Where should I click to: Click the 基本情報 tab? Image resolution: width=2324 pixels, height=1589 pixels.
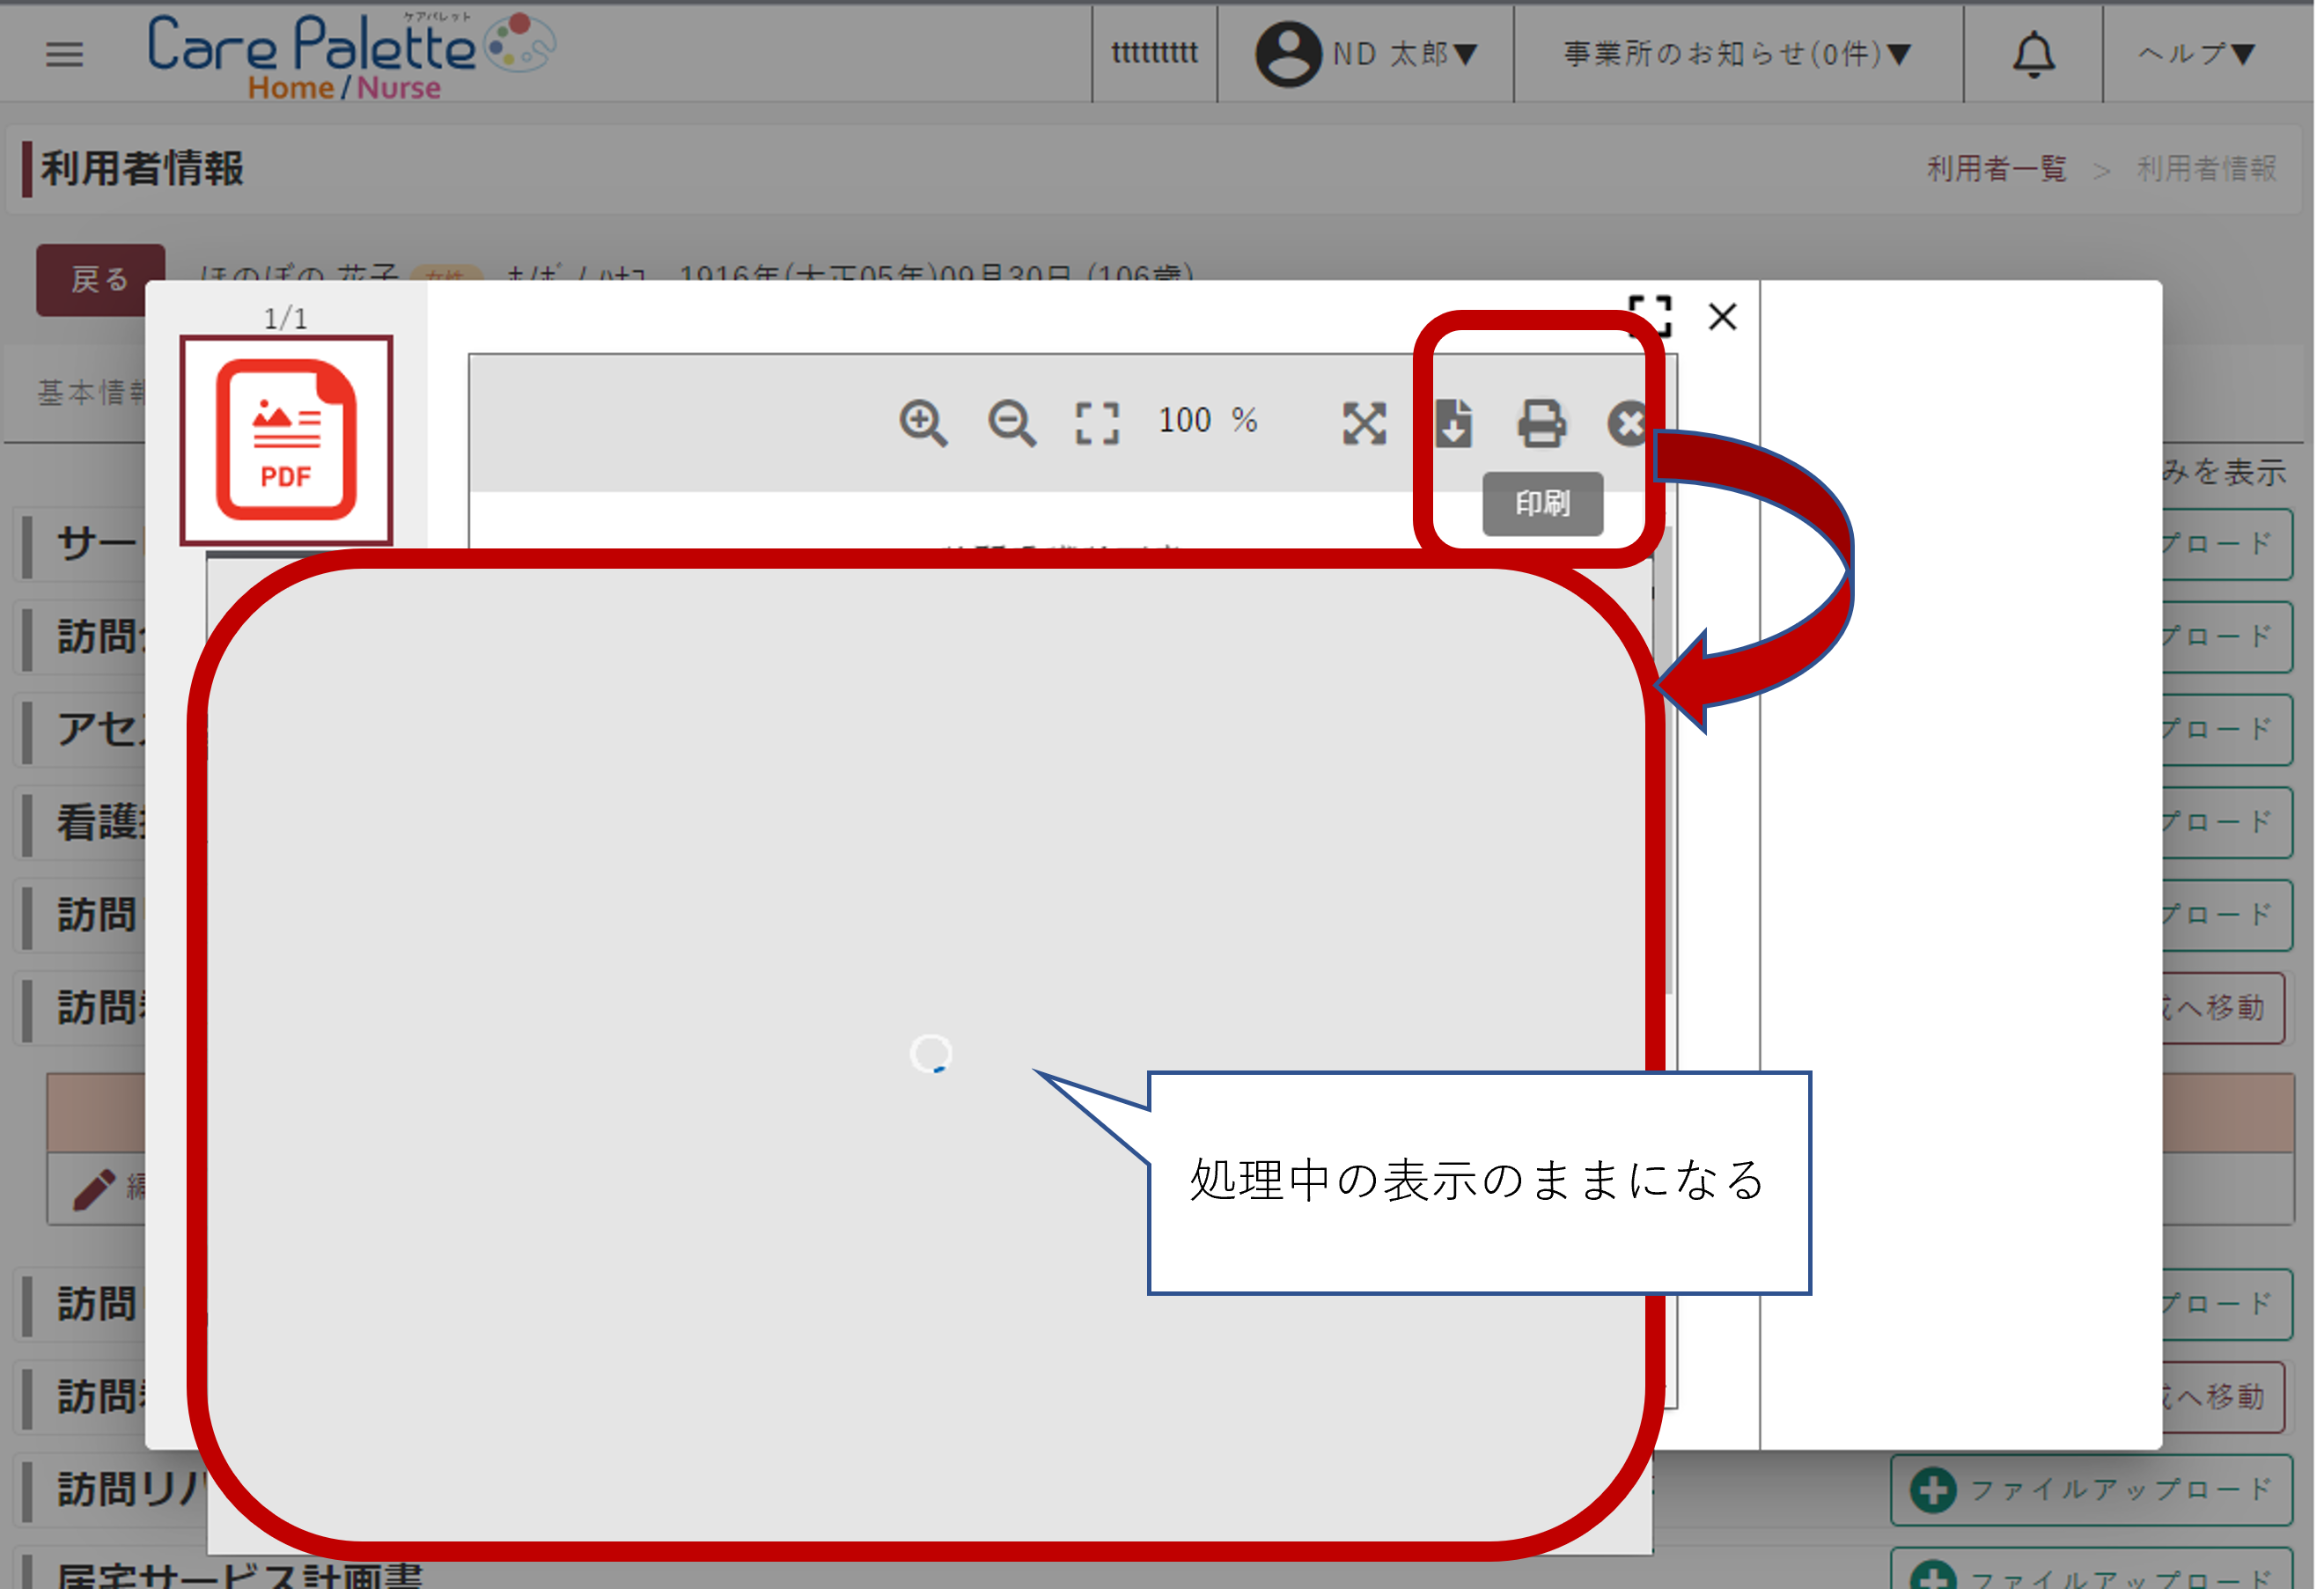(x=92, y=393)
